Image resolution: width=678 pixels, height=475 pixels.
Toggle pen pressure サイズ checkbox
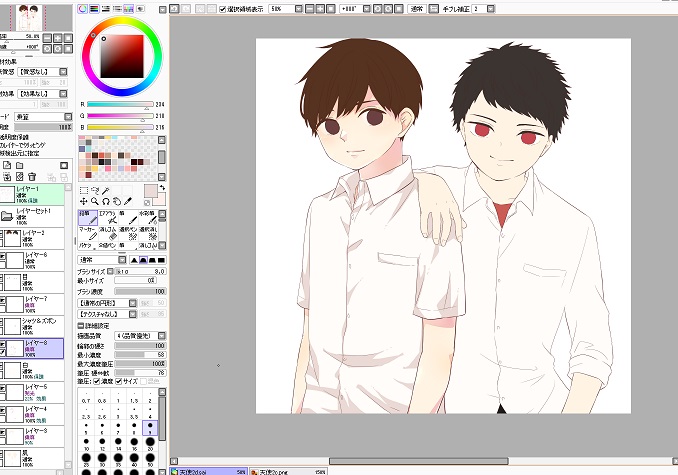point(119,381)
